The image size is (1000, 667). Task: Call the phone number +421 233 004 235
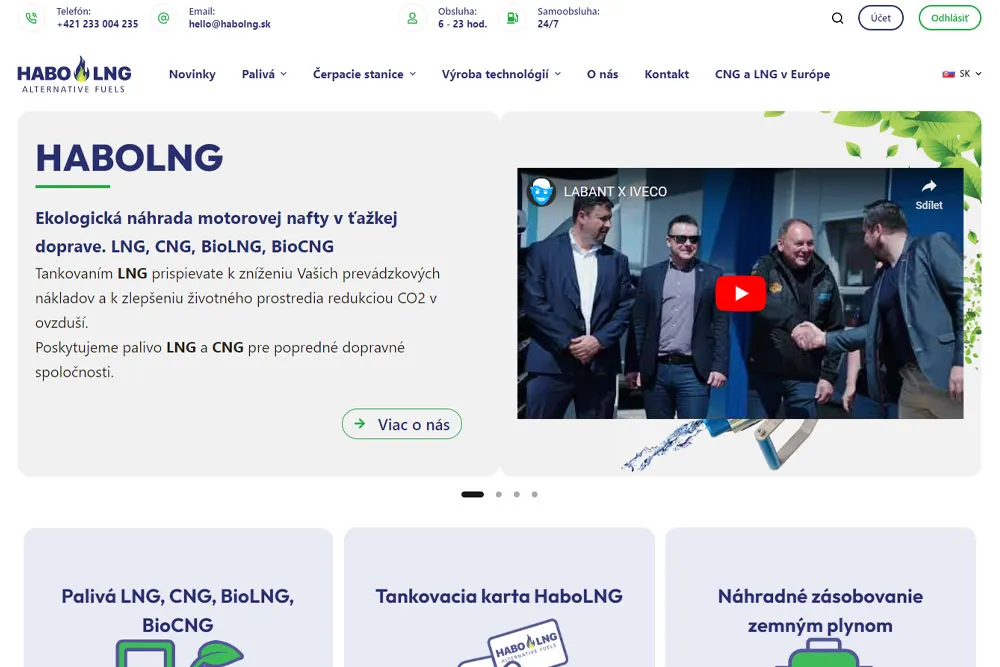[x=97, y=24]
